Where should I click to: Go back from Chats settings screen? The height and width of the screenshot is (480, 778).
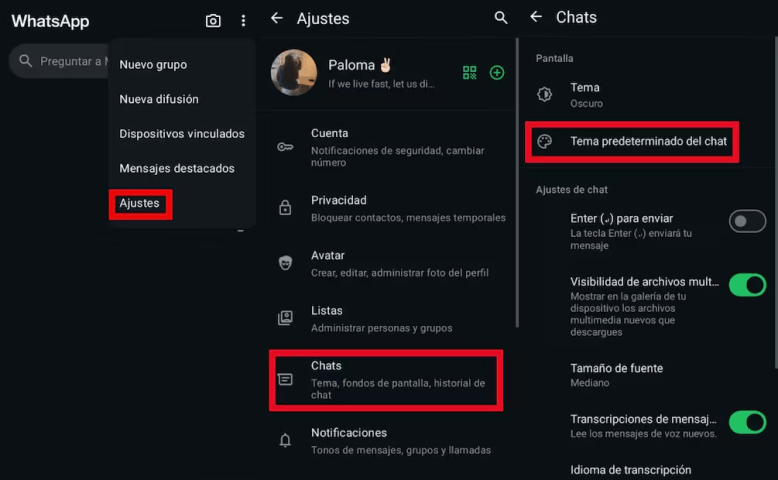point(536,17)
